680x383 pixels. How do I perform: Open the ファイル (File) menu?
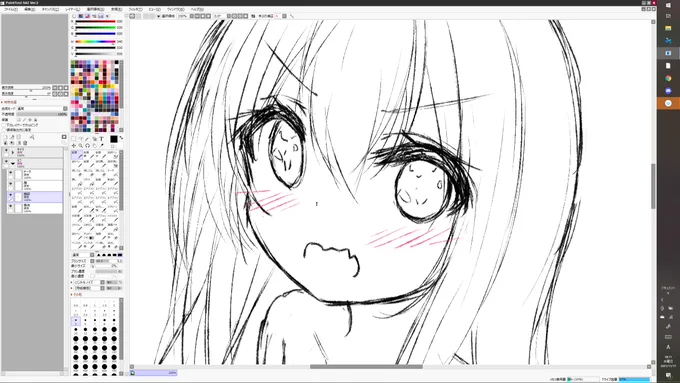pyautogui.click(x=11, y=9)
